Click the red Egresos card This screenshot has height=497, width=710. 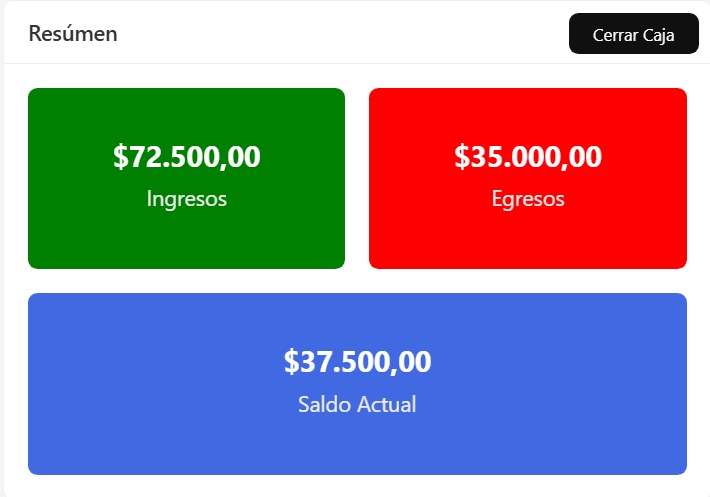[527, 240]
